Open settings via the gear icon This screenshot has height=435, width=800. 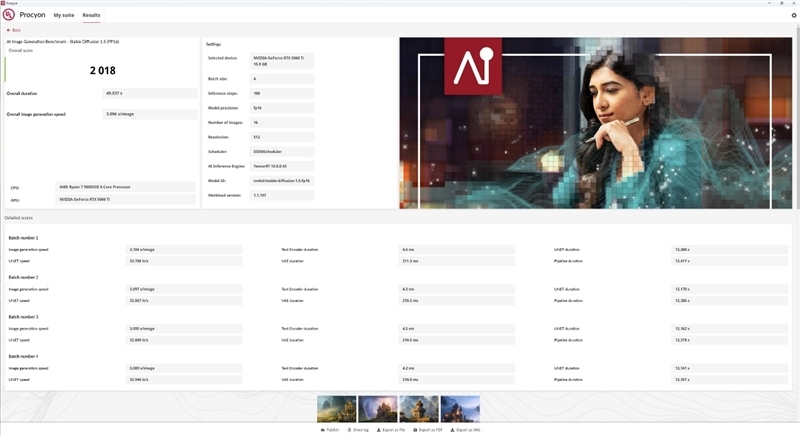click(x=794, y=15)
